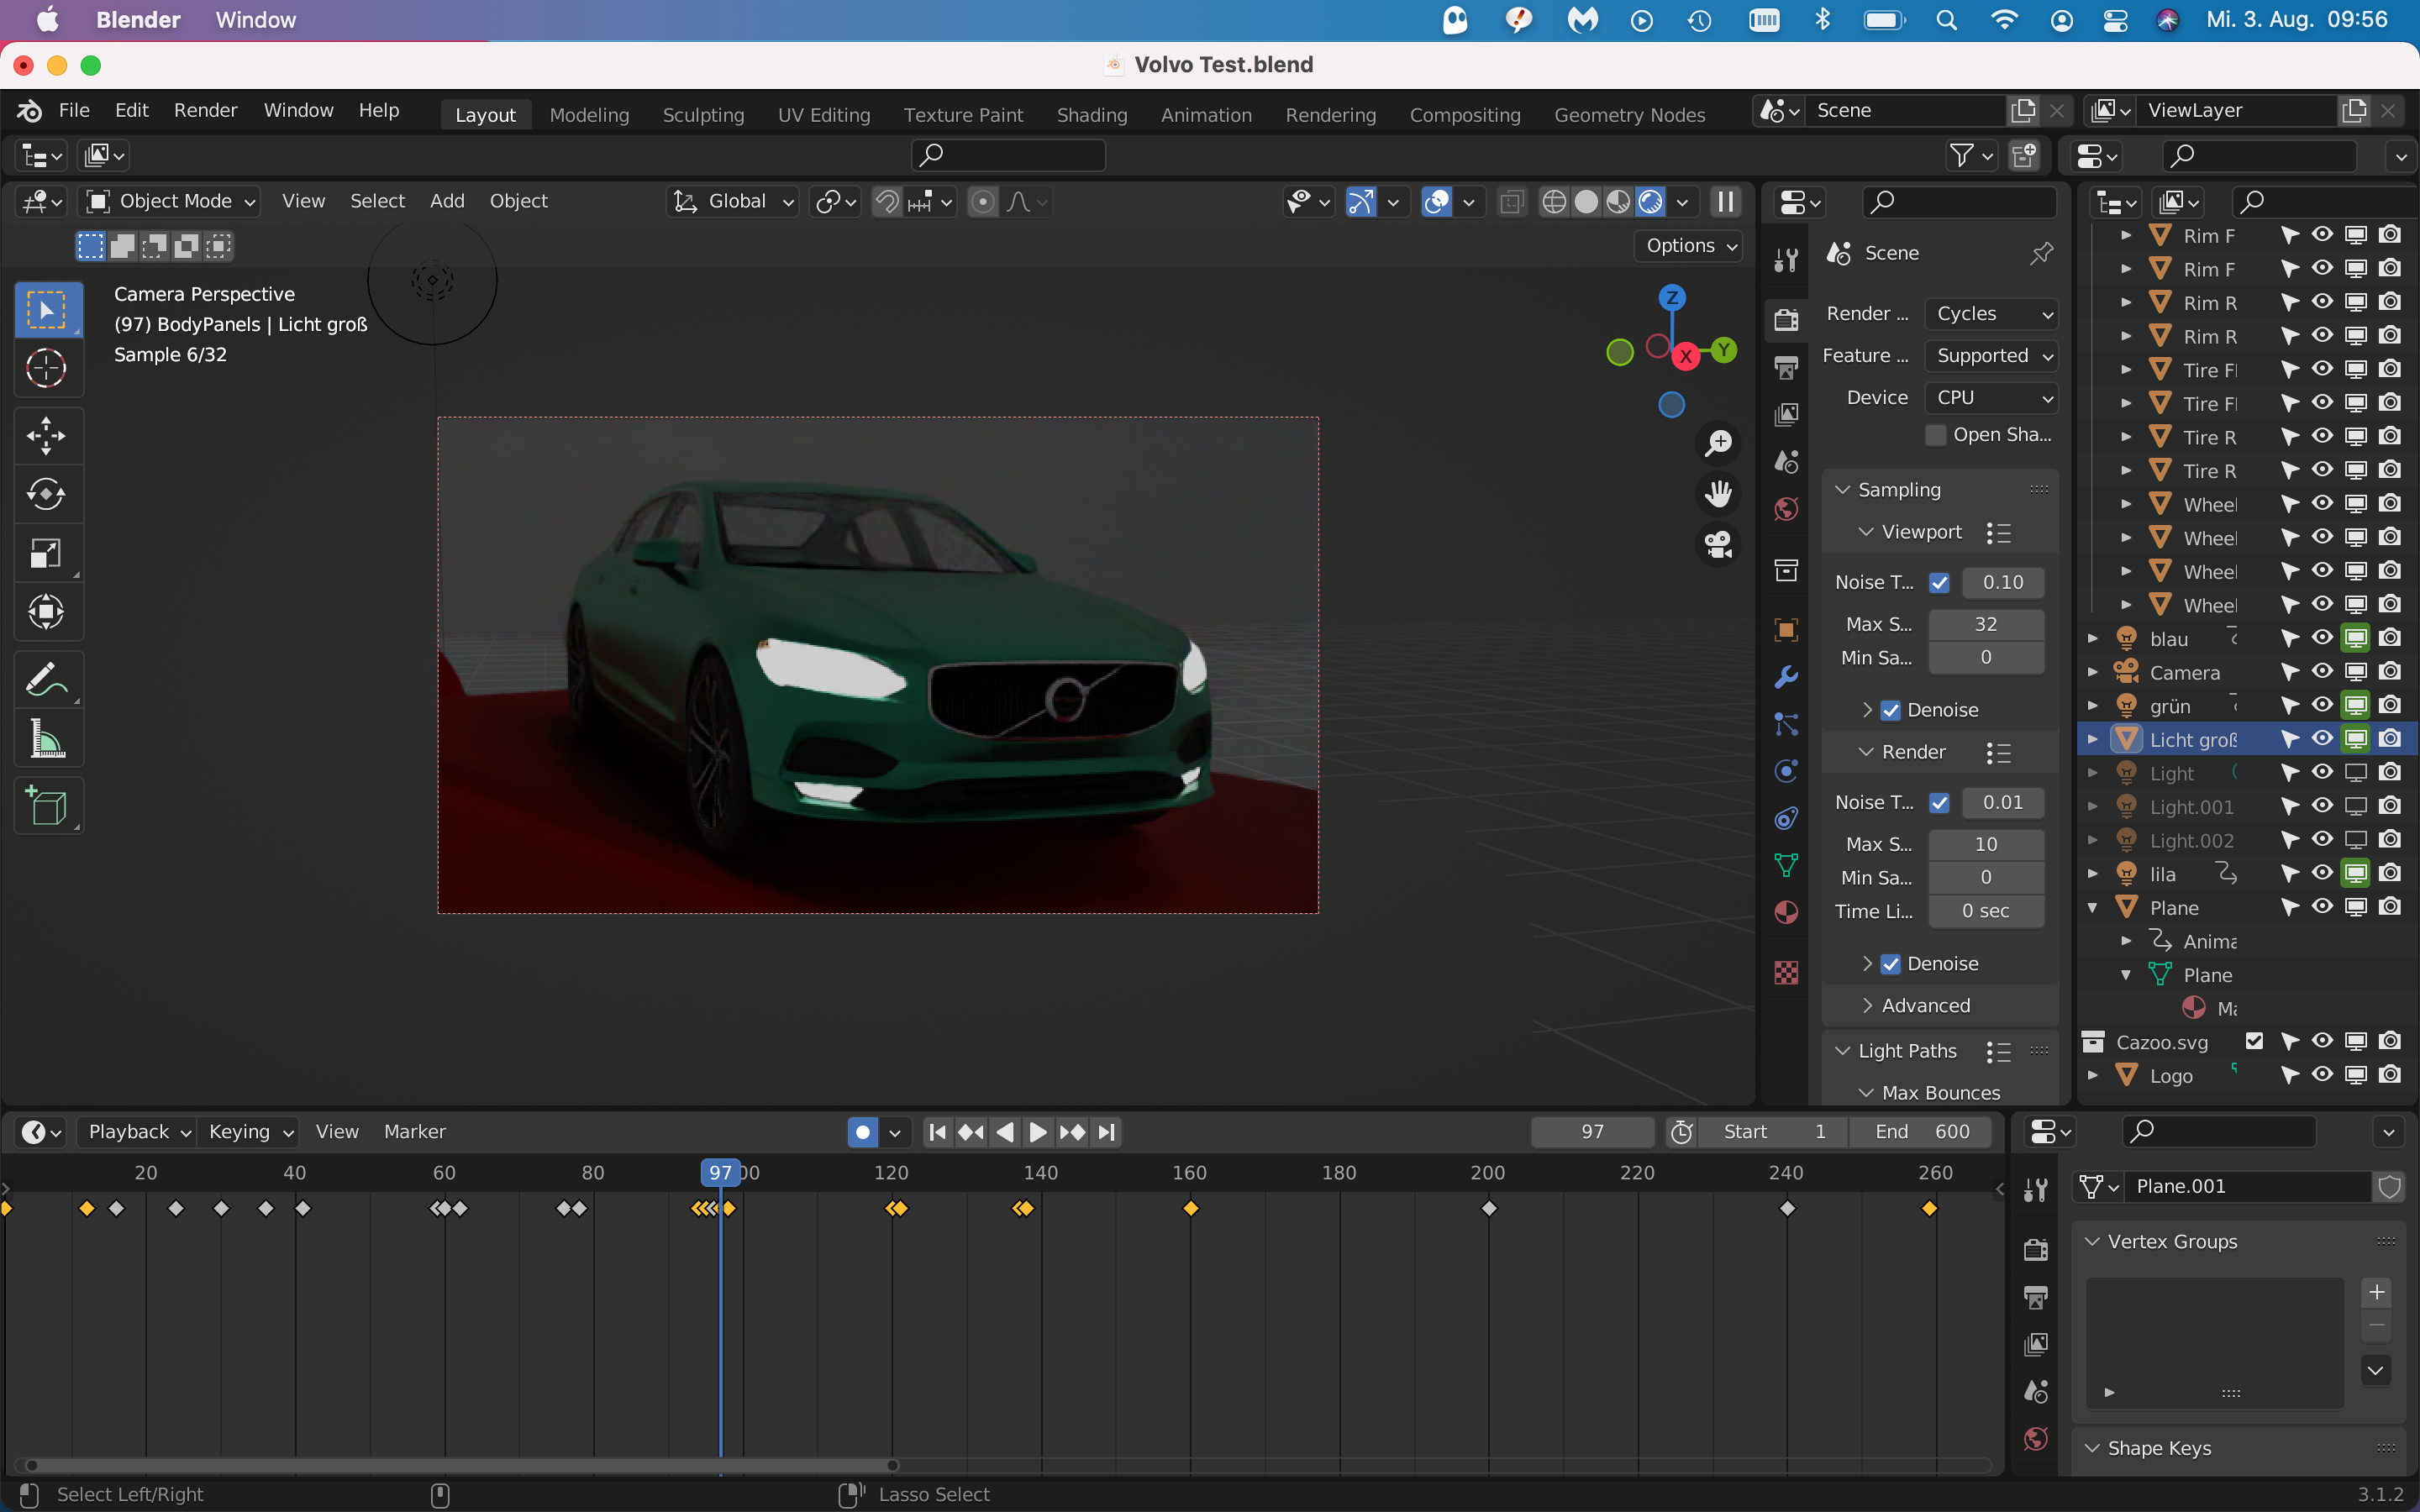2420x1512 pixels.
Task: Select the Measure tool
Action: click(46, 740)
